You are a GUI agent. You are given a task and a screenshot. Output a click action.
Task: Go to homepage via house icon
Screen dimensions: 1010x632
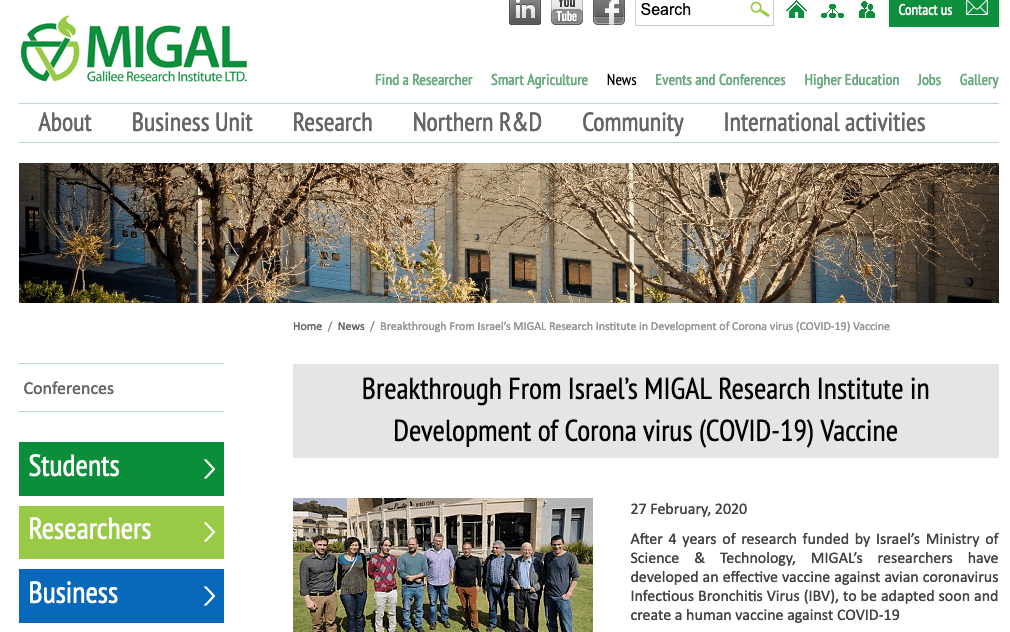(x=797, y=10)
